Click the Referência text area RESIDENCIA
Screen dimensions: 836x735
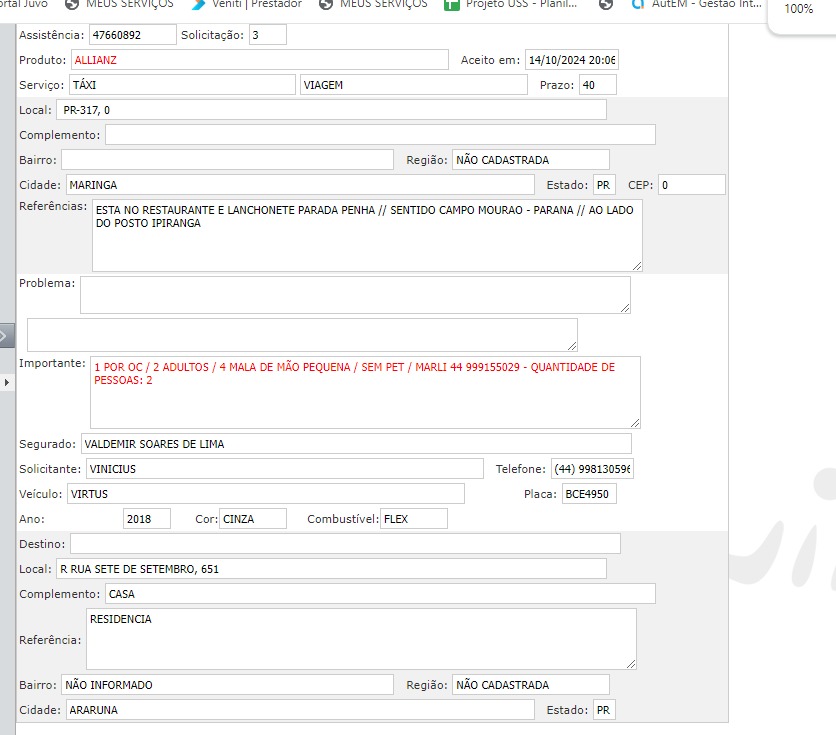coord(361,639)
